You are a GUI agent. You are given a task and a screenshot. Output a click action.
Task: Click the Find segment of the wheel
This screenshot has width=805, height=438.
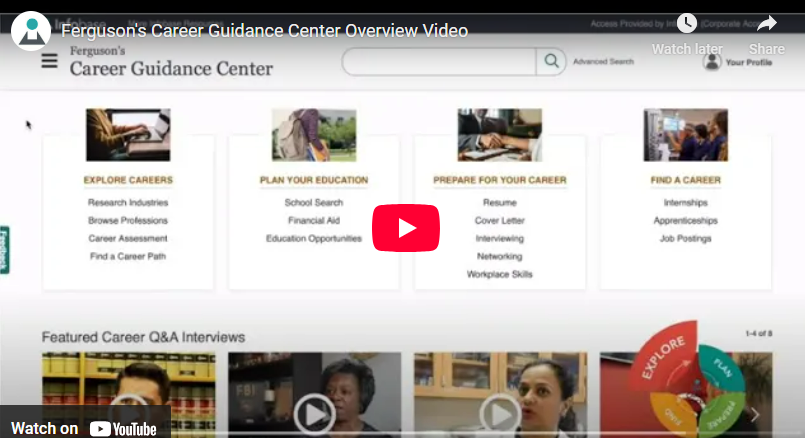coord(673,415)
